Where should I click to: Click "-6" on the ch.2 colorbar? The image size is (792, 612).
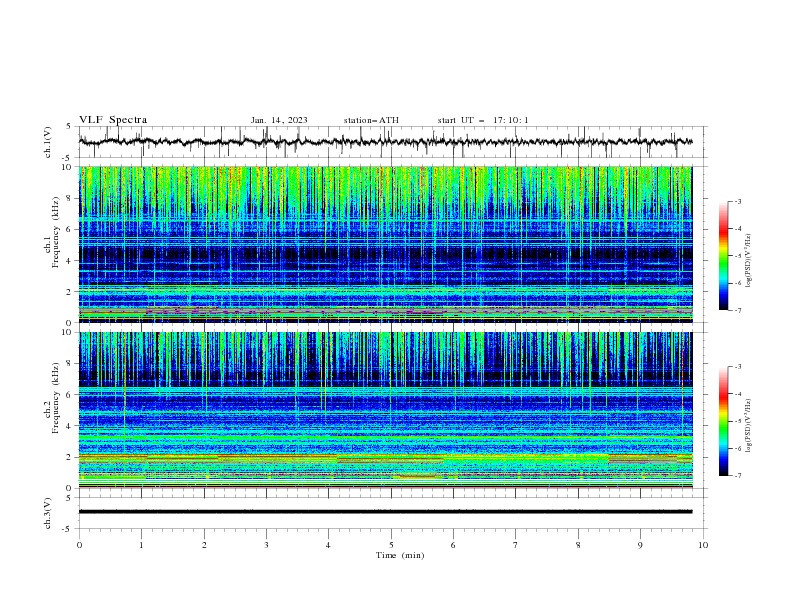(738, 448)
